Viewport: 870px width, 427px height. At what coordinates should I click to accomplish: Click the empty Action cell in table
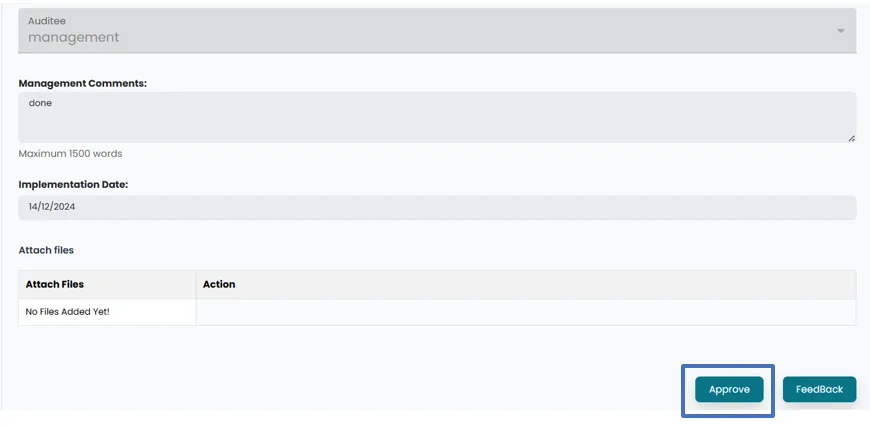pyautogui.click(x=525, y=312)
